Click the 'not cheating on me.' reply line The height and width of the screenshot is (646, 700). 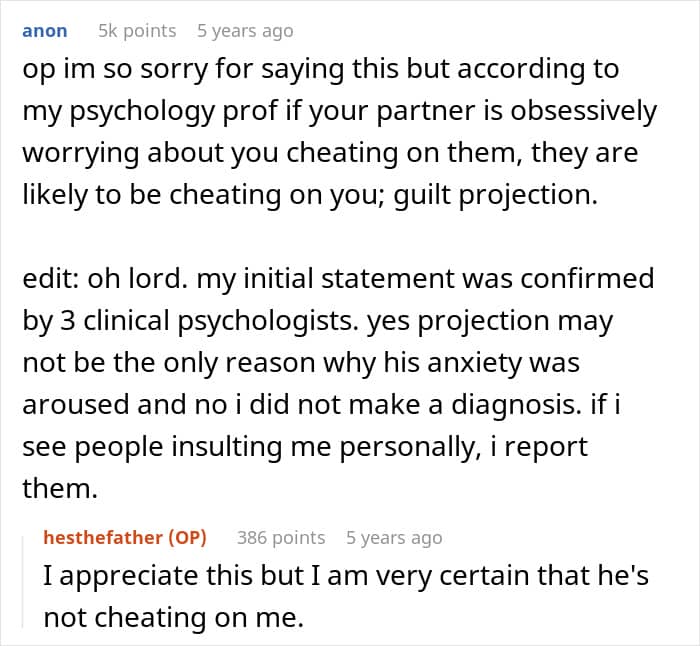pyautogui.click(x=172, y=619)
